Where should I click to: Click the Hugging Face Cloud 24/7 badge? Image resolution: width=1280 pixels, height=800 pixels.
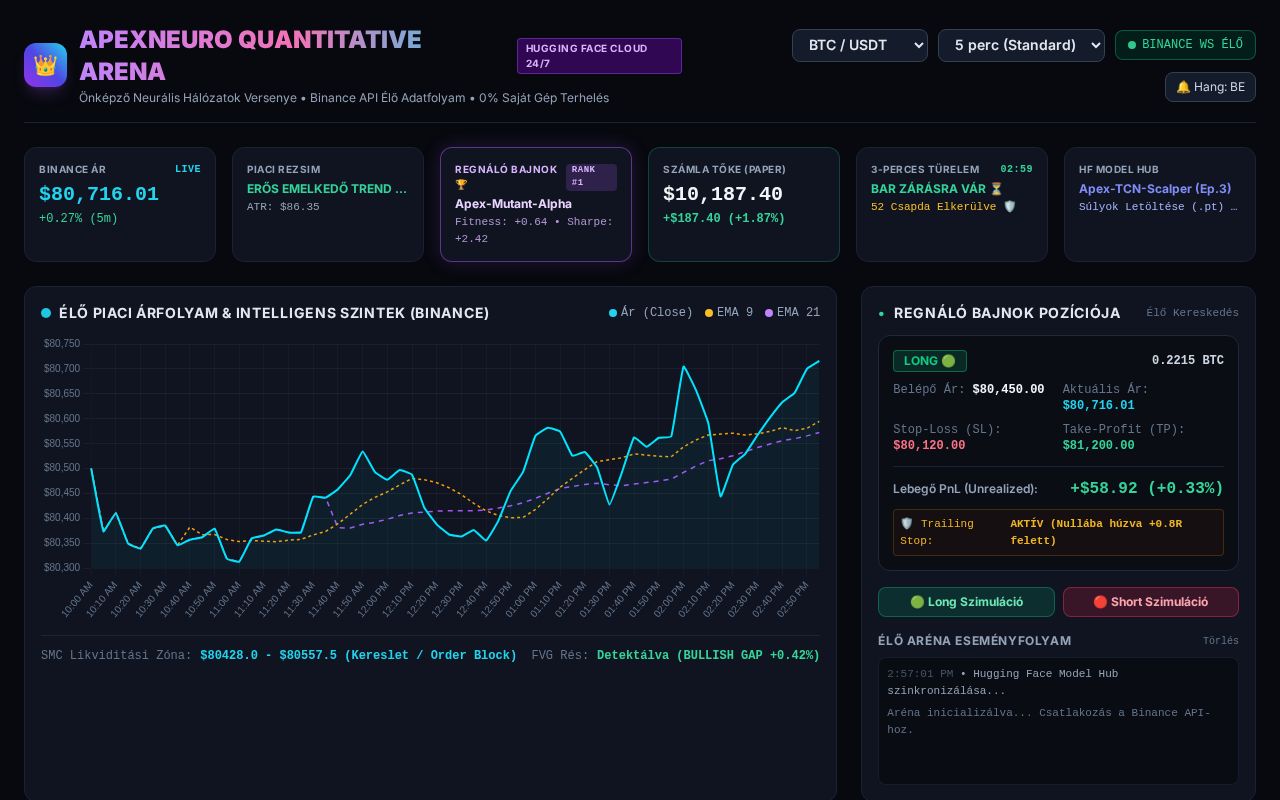pyautogui.click(x=599, y=56)
